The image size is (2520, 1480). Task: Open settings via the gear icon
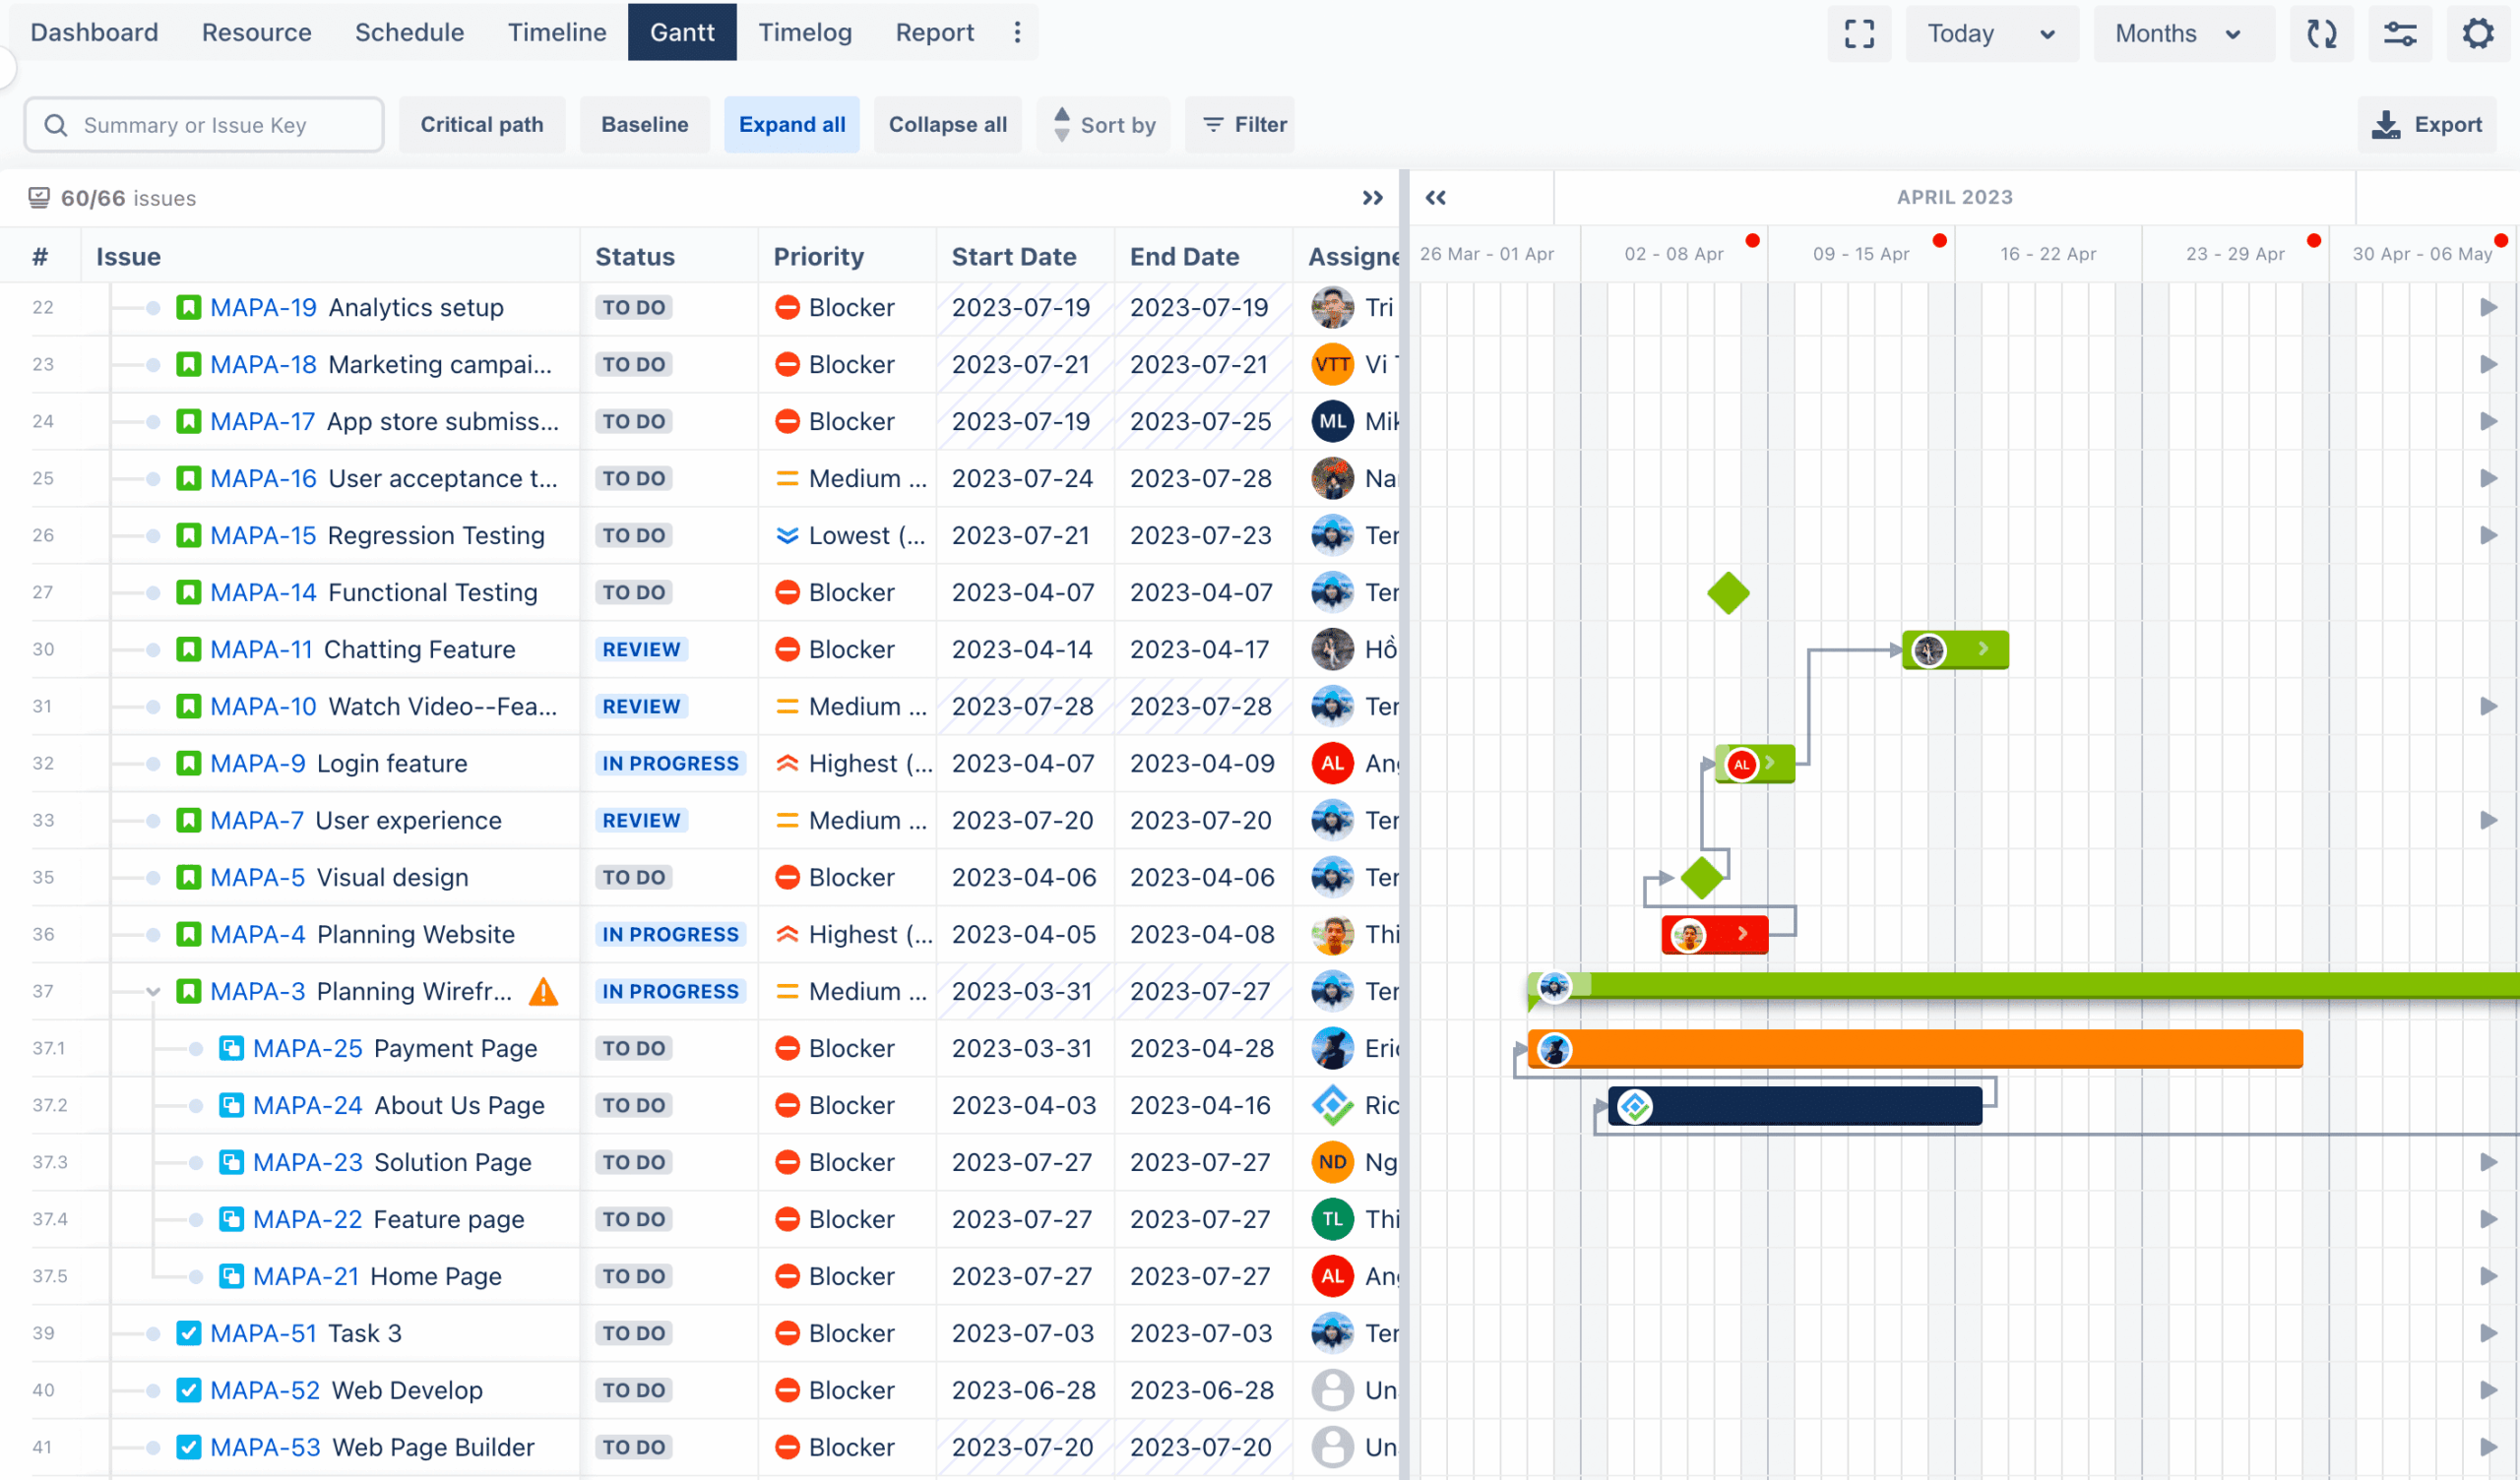(2478, 33)
